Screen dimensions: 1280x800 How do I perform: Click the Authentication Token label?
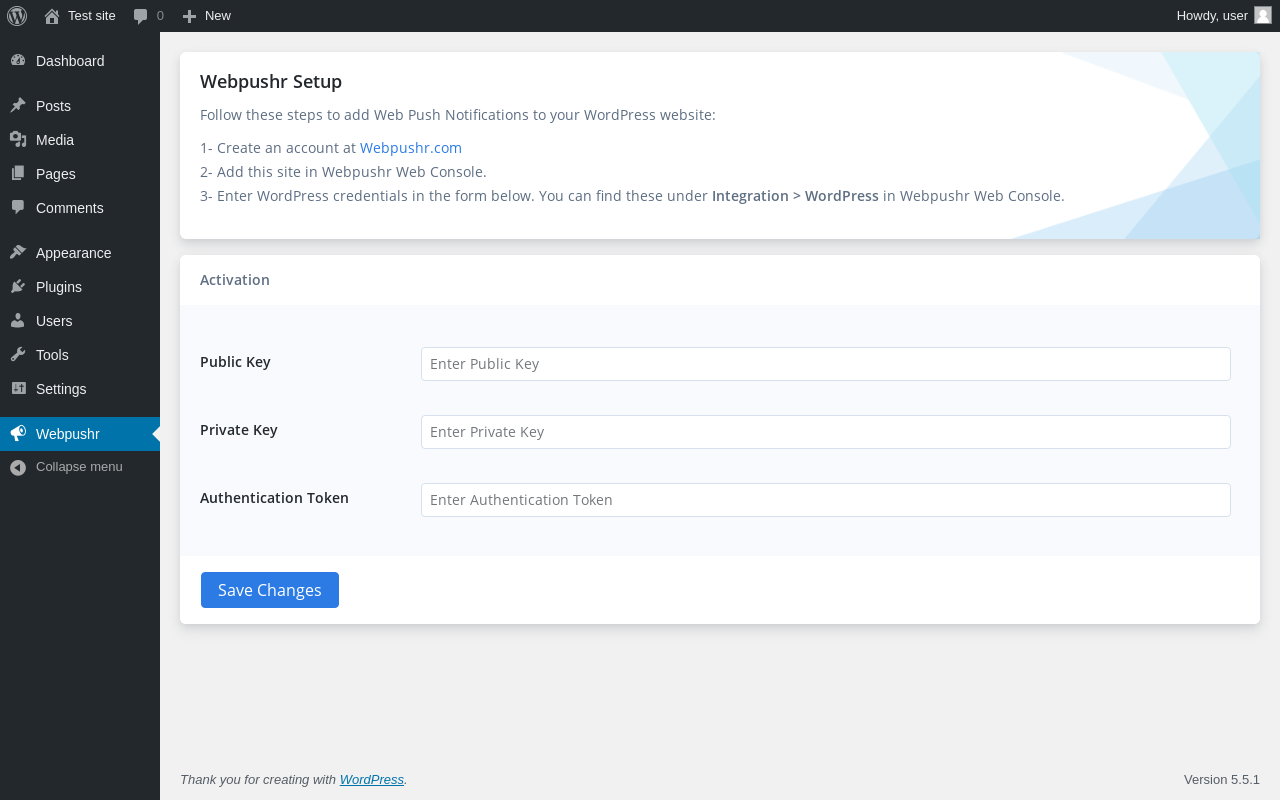click(274, 498)
